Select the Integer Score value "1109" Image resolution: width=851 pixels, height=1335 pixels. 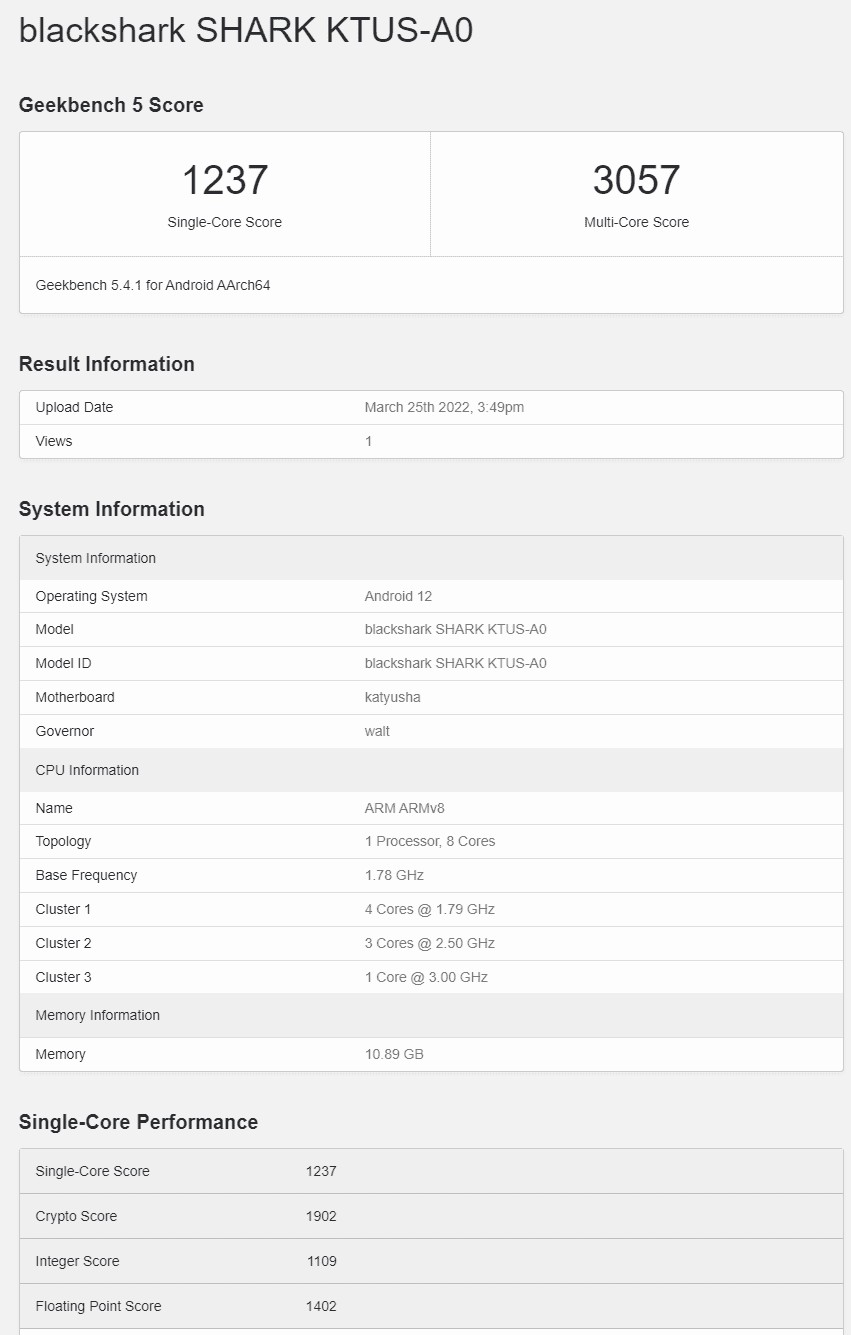tap(321, 1261)
